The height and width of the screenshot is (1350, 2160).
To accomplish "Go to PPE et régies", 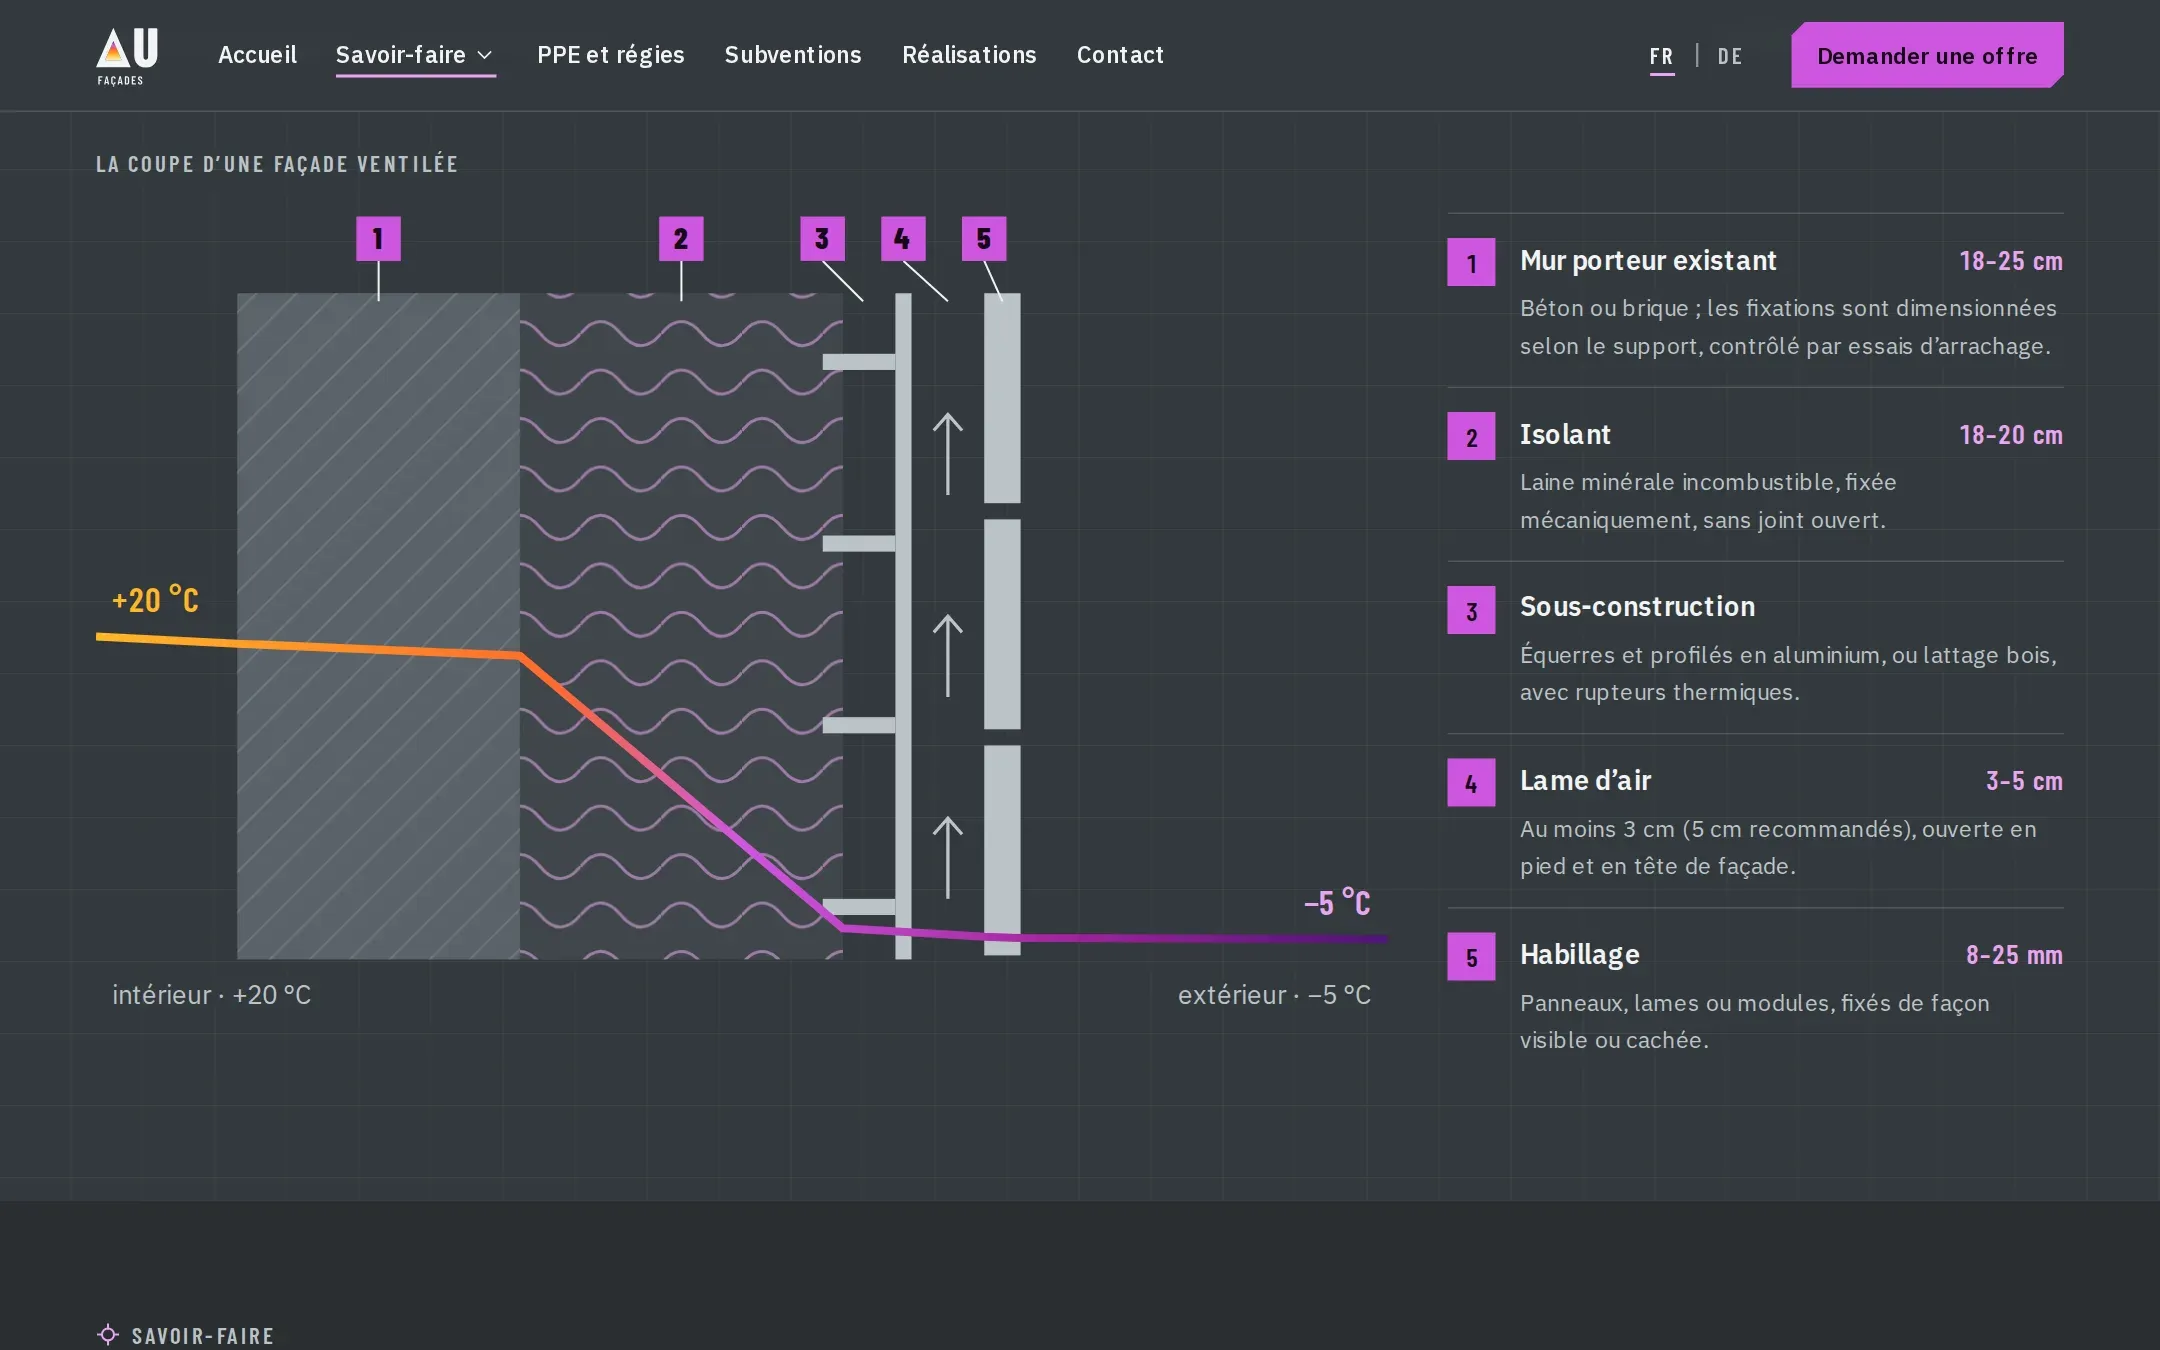I will 610,55.
